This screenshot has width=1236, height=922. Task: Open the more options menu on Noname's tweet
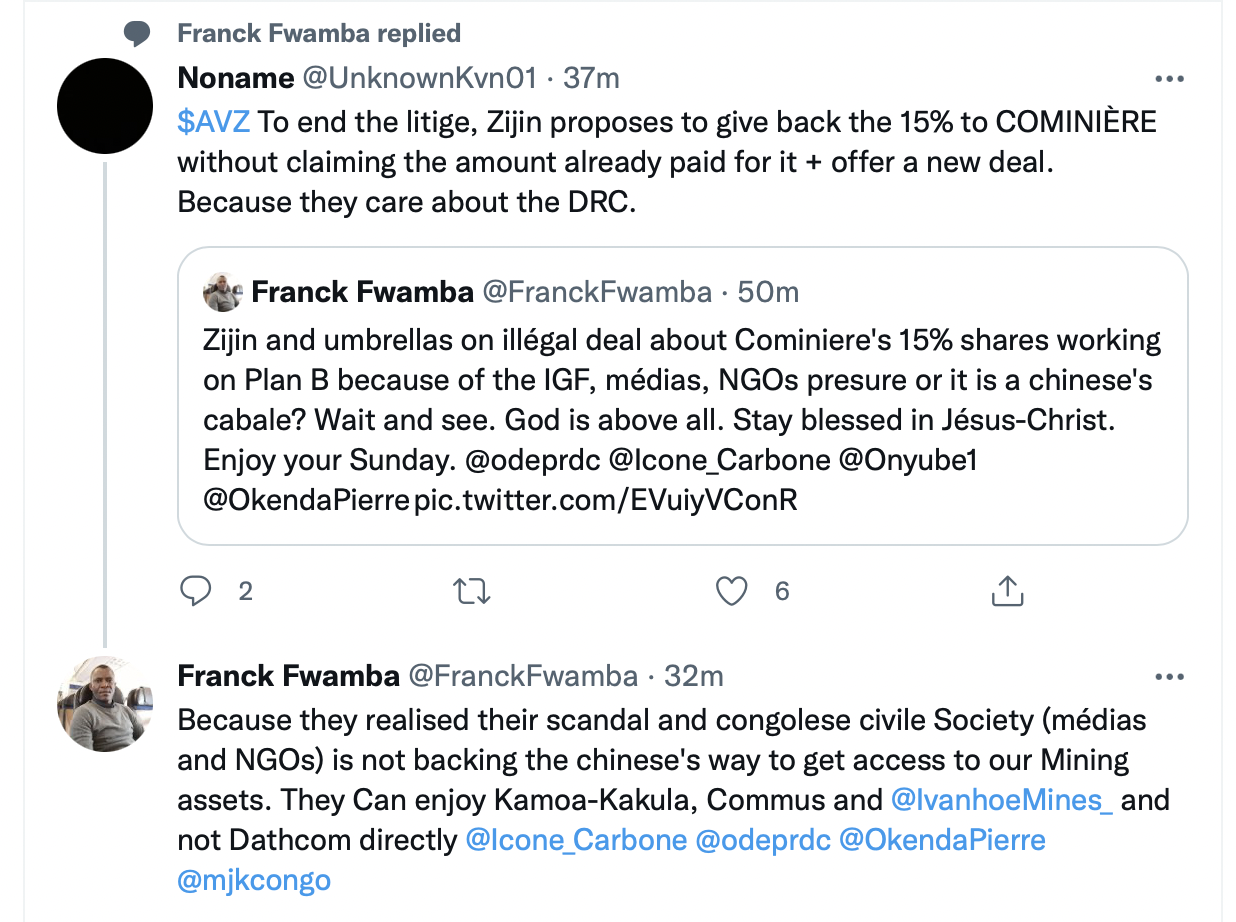coord(1169,78)
